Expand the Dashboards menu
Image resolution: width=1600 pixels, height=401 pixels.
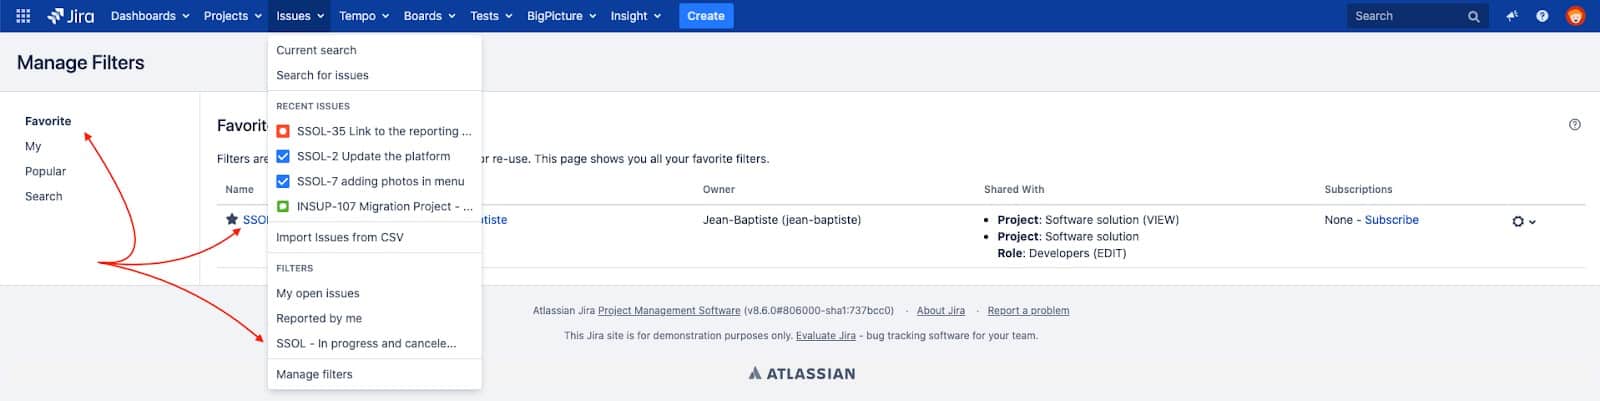point(150,16)
